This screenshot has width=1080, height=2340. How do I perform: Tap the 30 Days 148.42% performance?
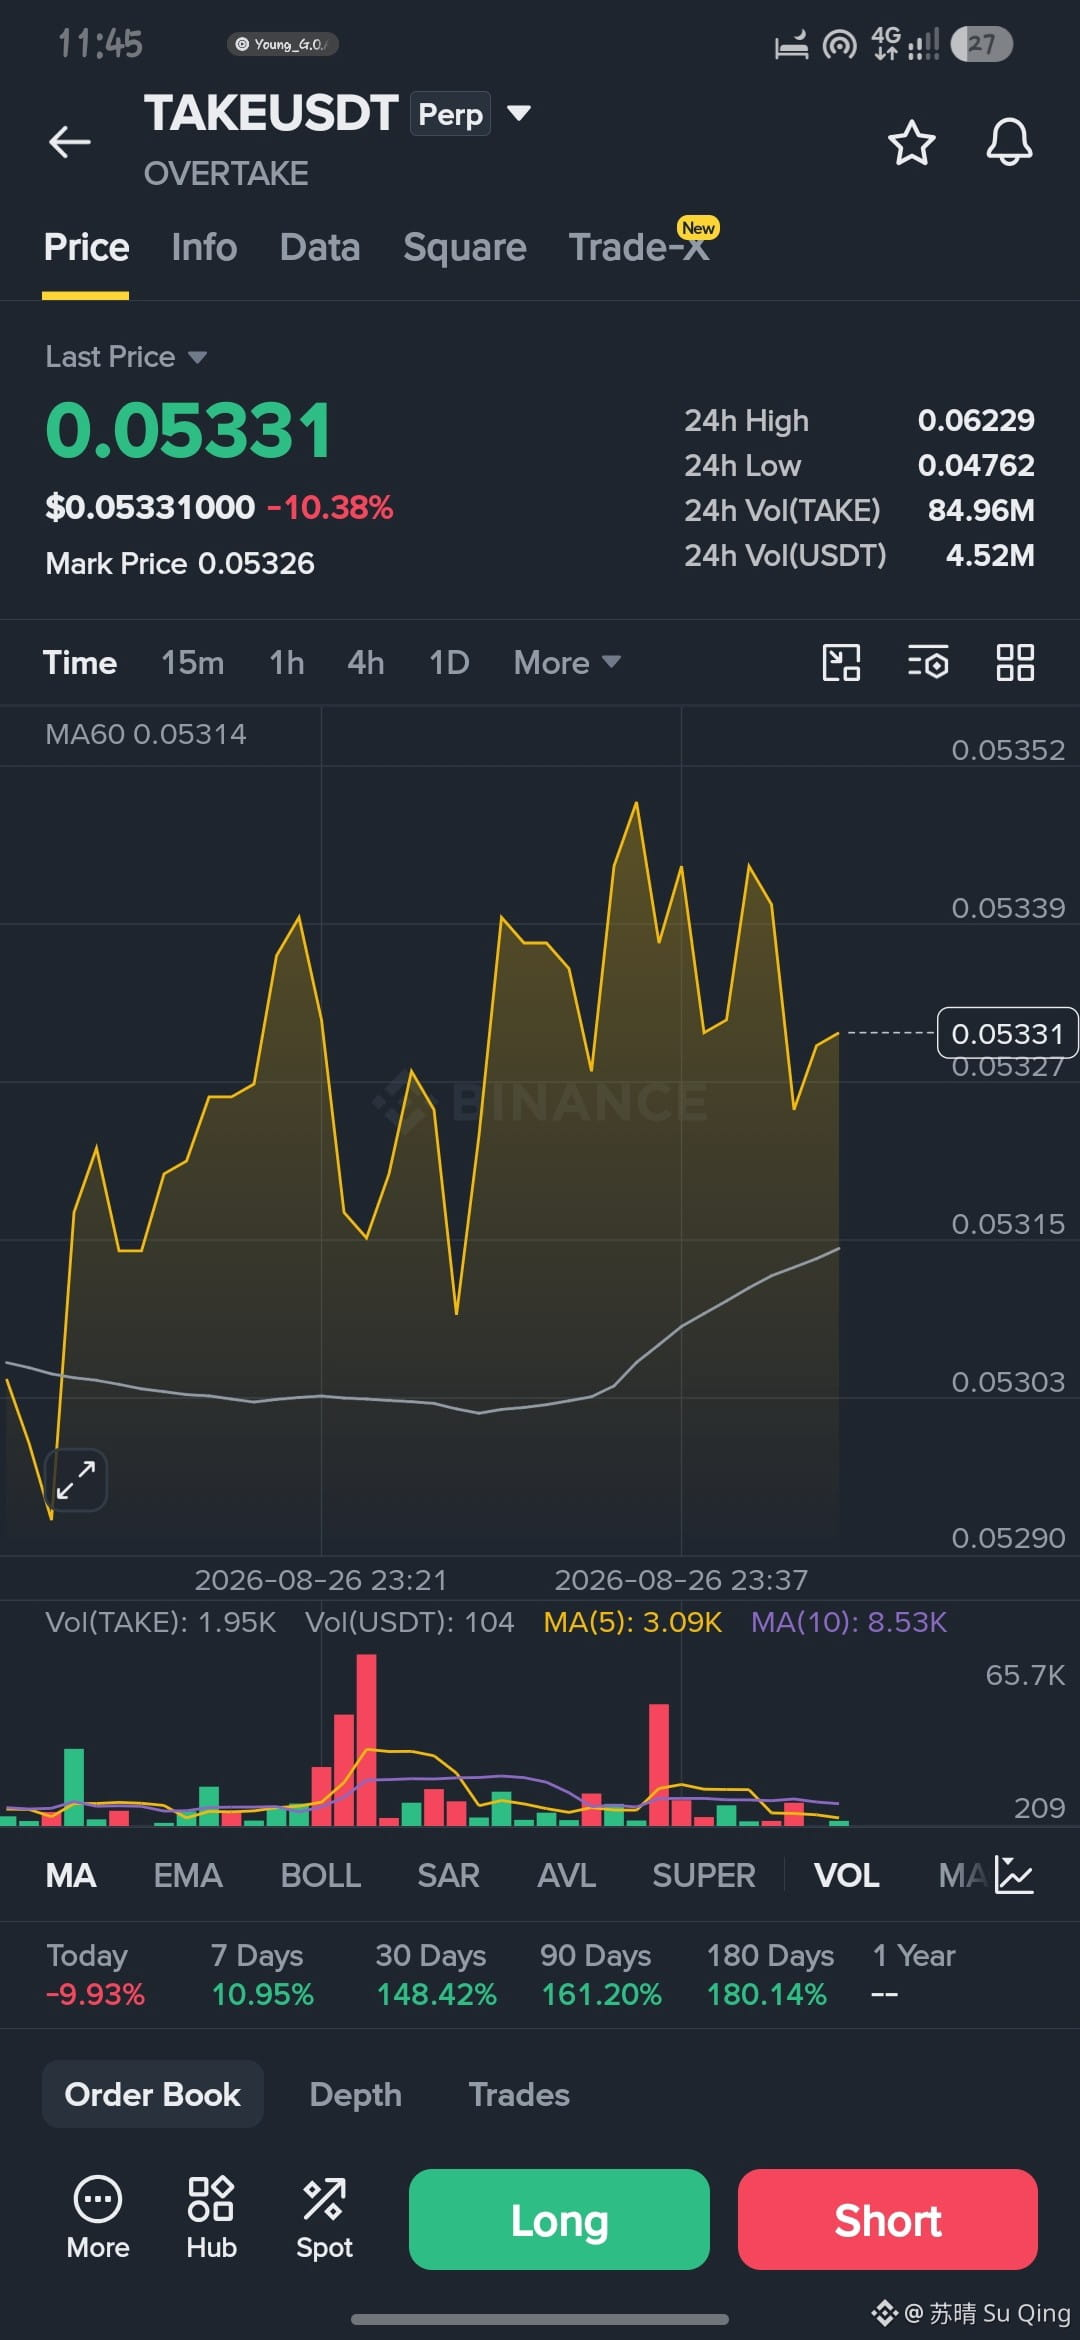point(436,1975)
